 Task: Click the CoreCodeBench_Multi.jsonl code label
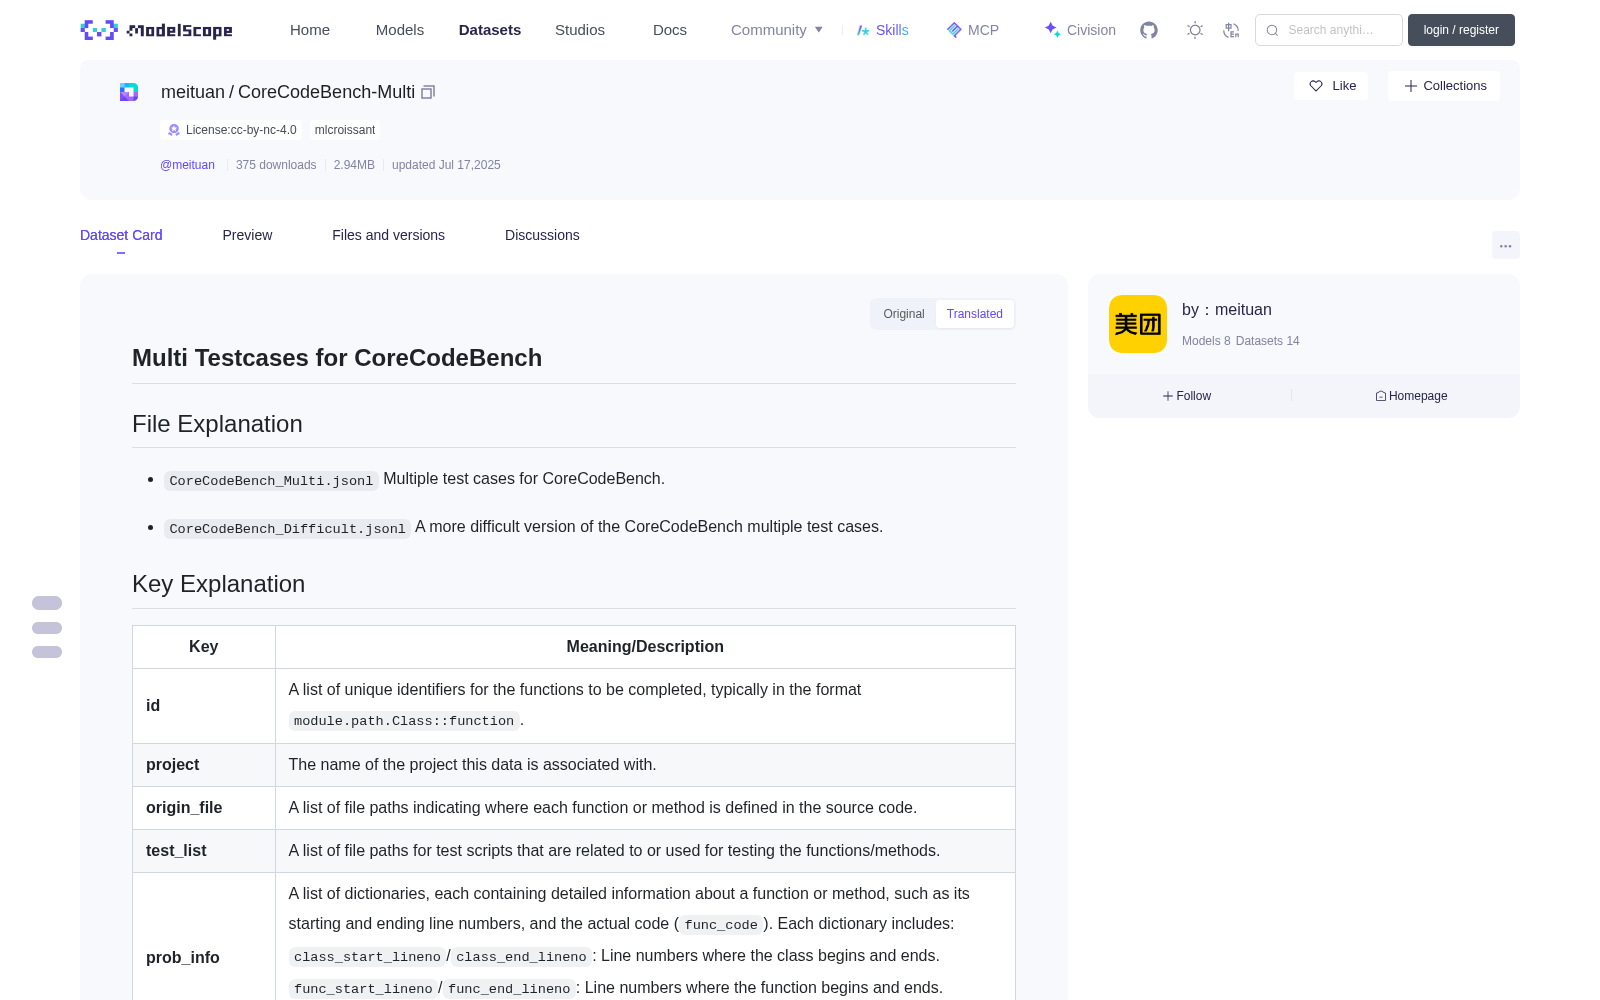pos(271,480)
